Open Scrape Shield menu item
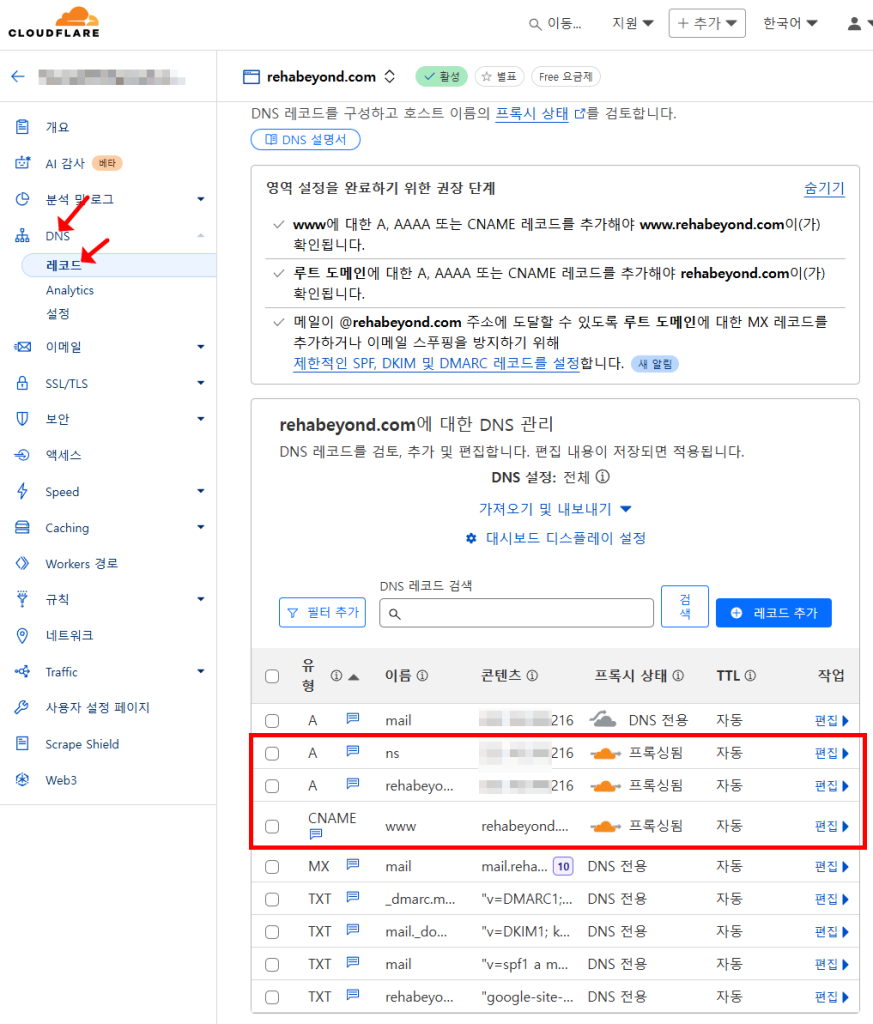This screenshot has height=1024, width=873. point(82,744)
